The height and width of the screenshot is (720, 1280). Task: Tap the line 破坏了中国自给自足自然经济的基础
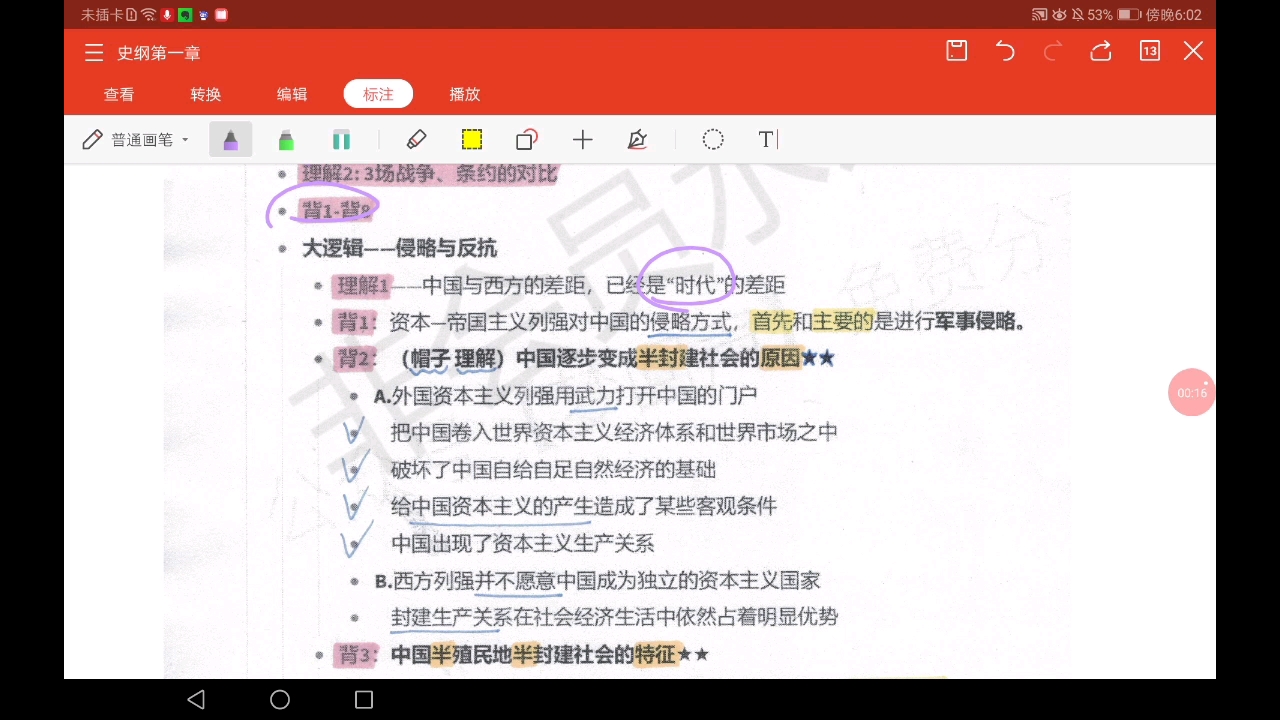(x=554, y=469)
